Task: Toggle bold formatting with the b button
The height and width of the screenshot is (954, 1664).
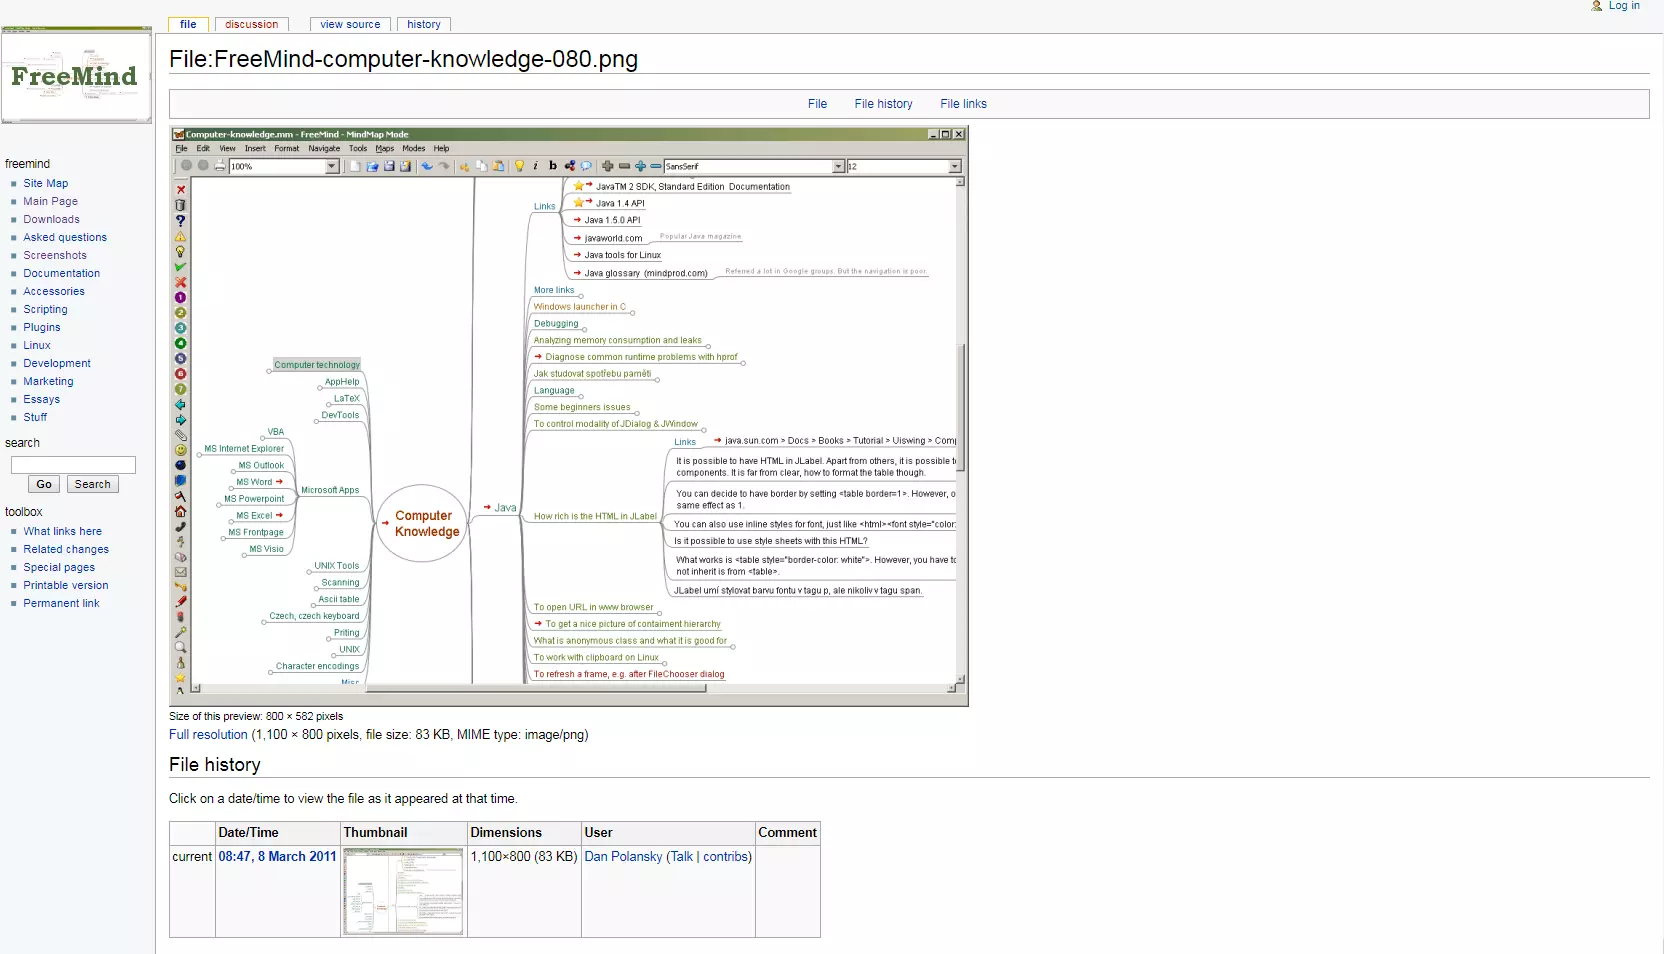Action: click(x=552, y=166)
